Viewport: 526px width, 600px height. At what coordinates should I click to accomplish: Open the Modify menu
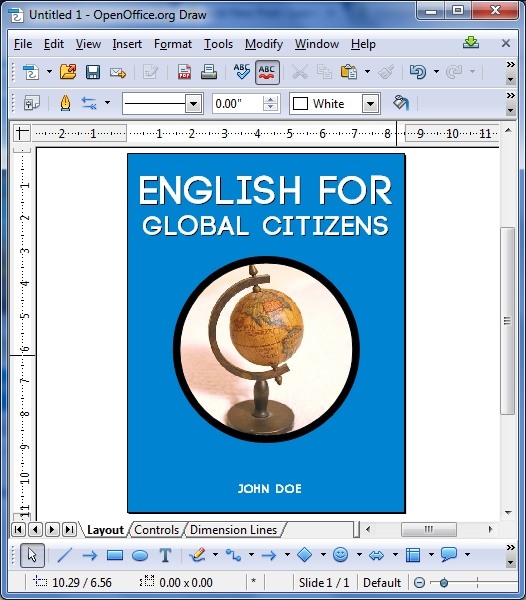[x=264, y=44]
